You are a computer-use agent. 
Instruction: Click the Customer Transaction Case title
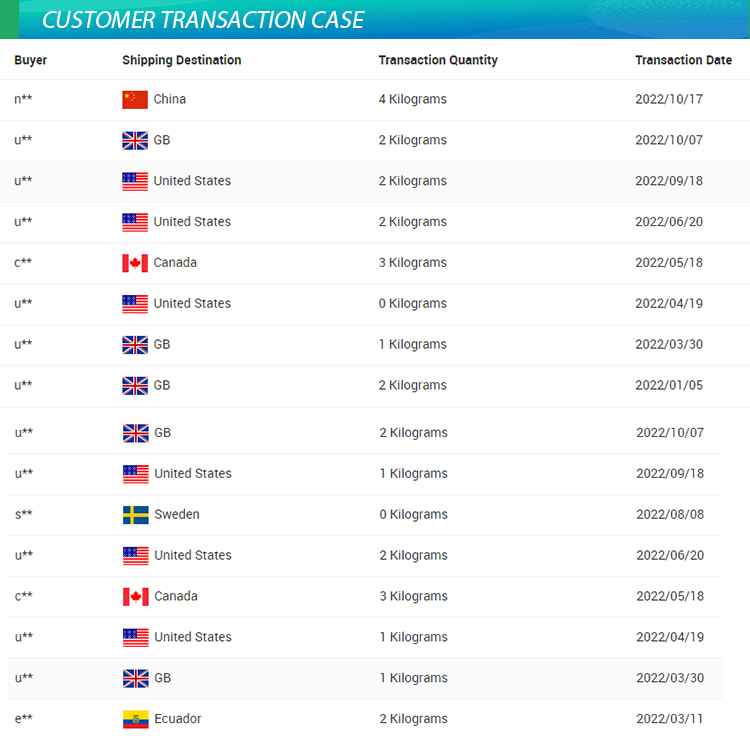[x=203, y=20]
